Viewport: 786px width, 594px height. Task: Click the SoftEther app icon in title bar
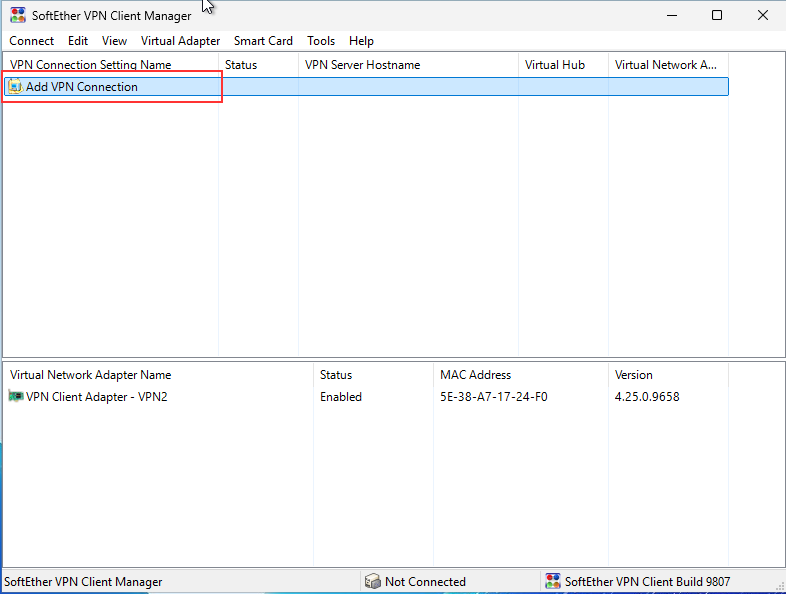pos(18,15)
